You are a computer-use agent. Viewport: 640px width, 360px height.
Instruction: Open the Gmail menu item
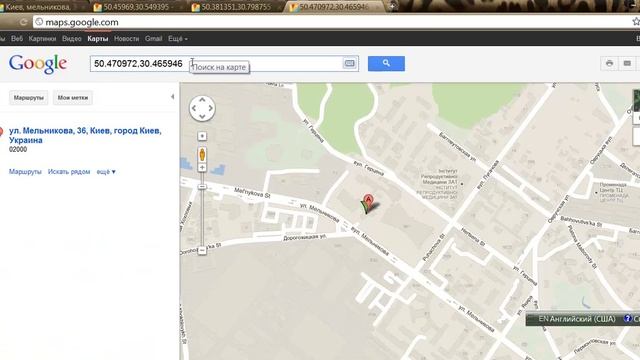click(x=153, y=39)
